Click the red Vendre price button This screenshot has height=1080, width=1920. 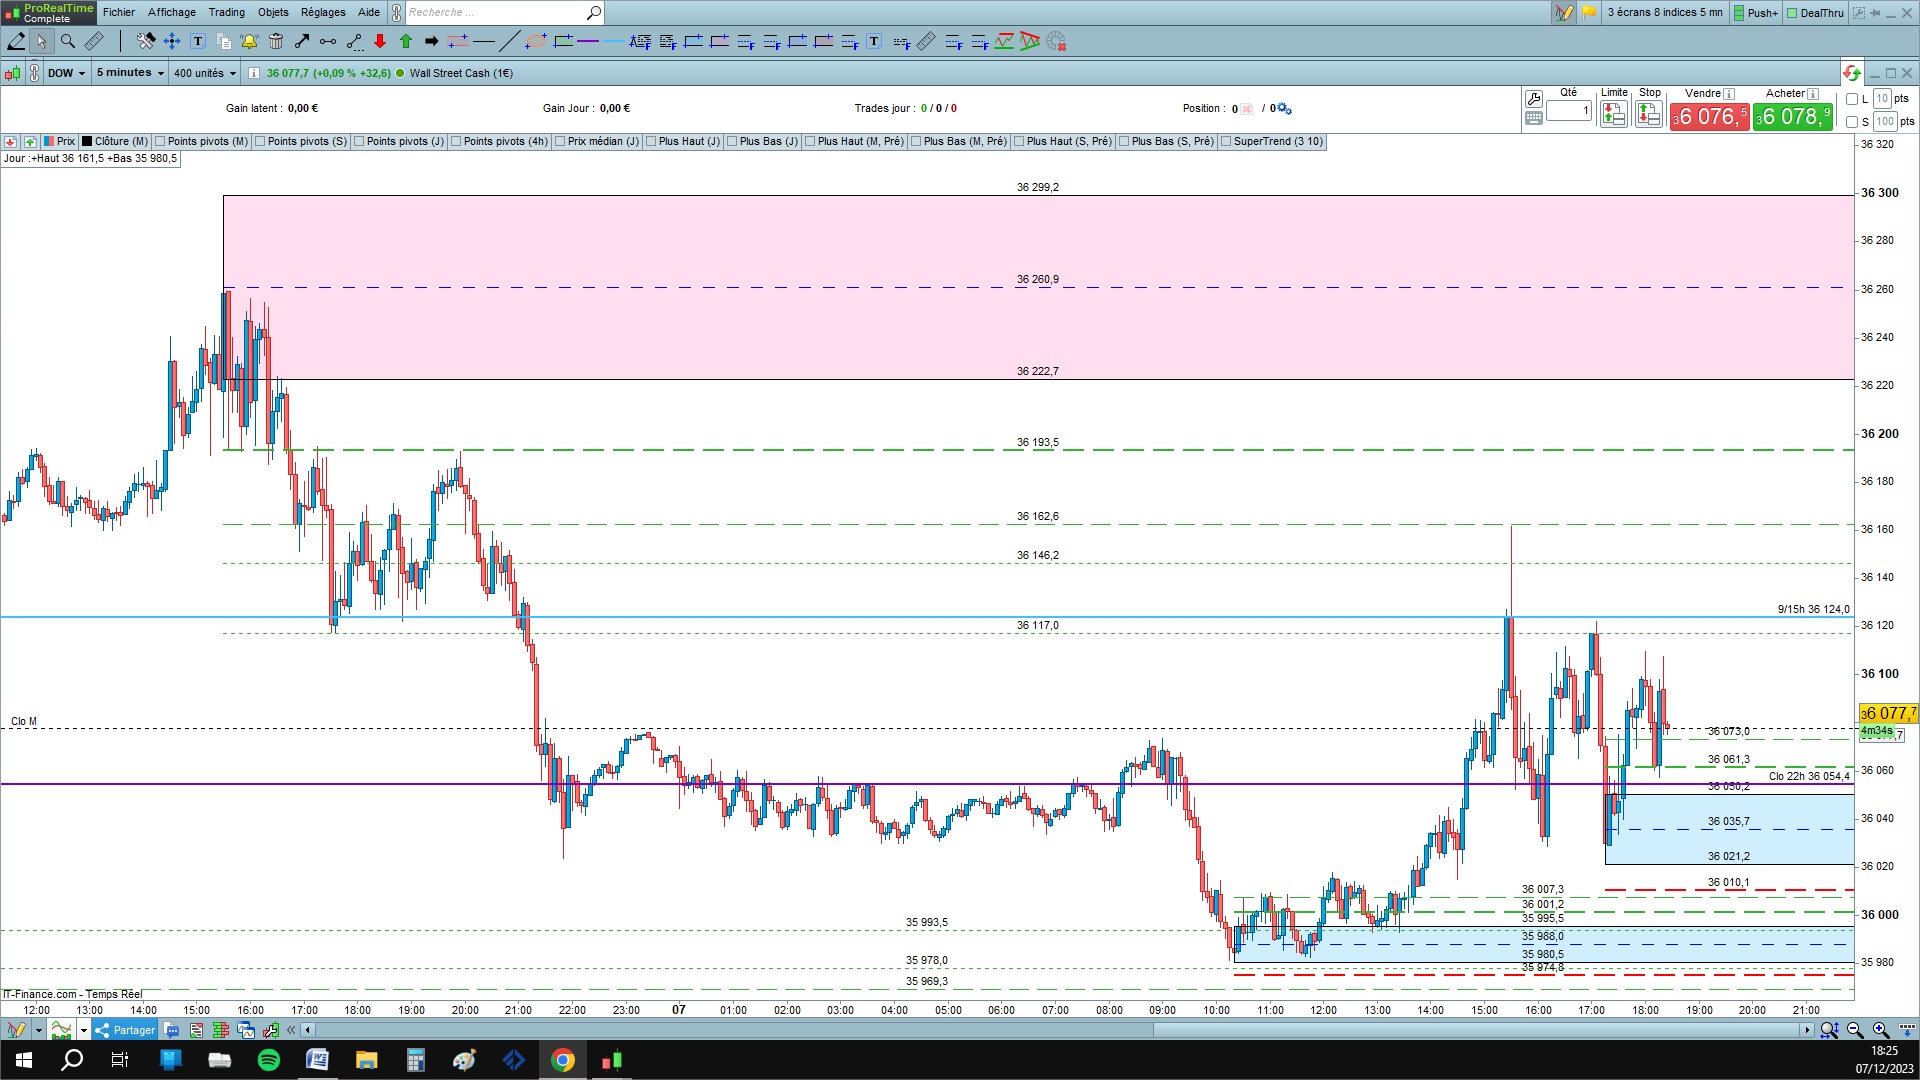[x=1709, y=117]
